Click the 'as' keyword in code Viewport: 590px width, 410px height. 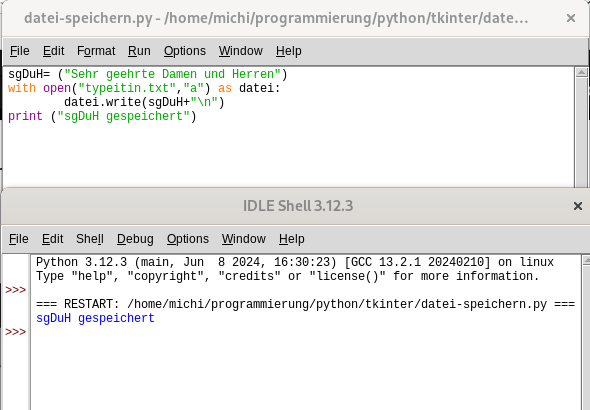click(225, 88)
